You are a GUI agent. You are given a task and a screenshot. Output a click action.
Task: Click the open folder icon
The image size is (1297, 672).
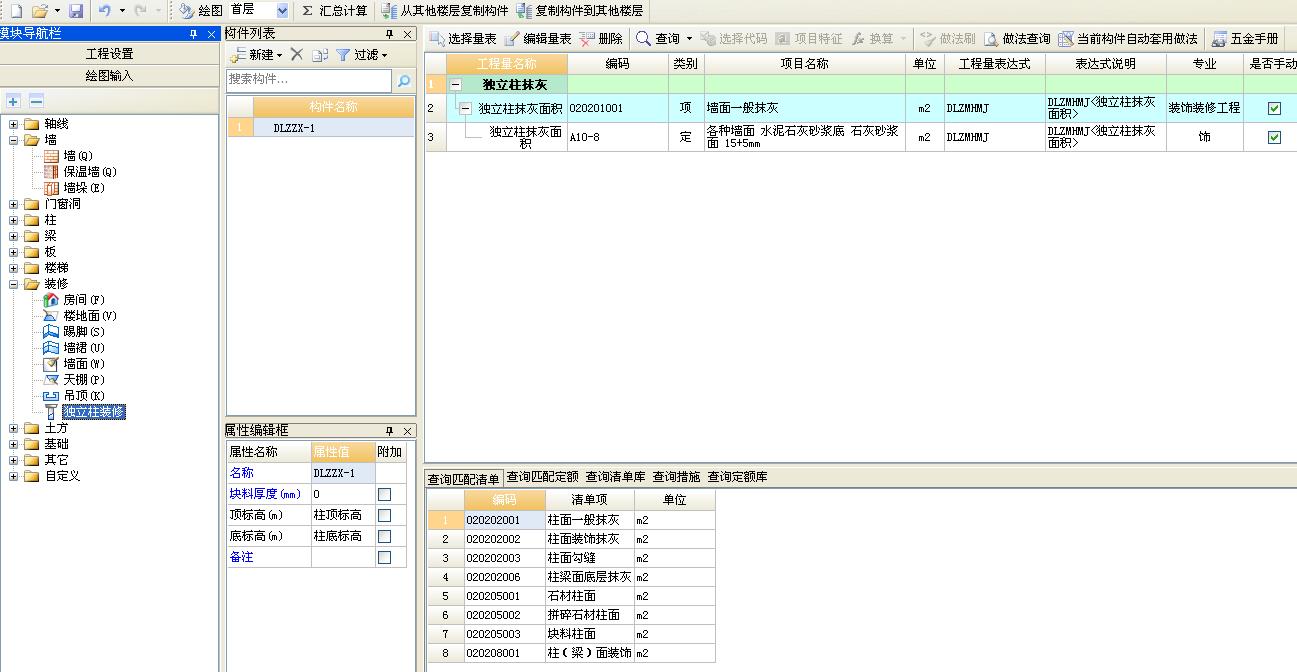click(39, 10)
